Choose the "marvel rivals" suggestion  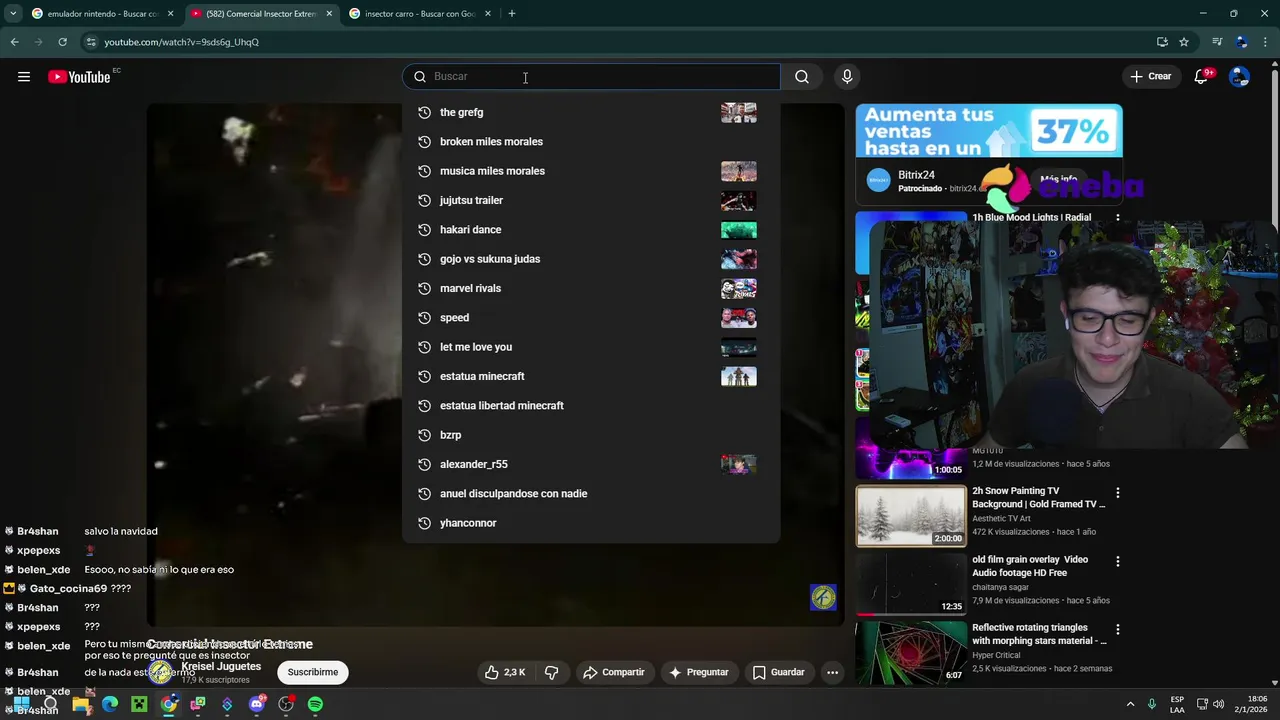[591, 288]
